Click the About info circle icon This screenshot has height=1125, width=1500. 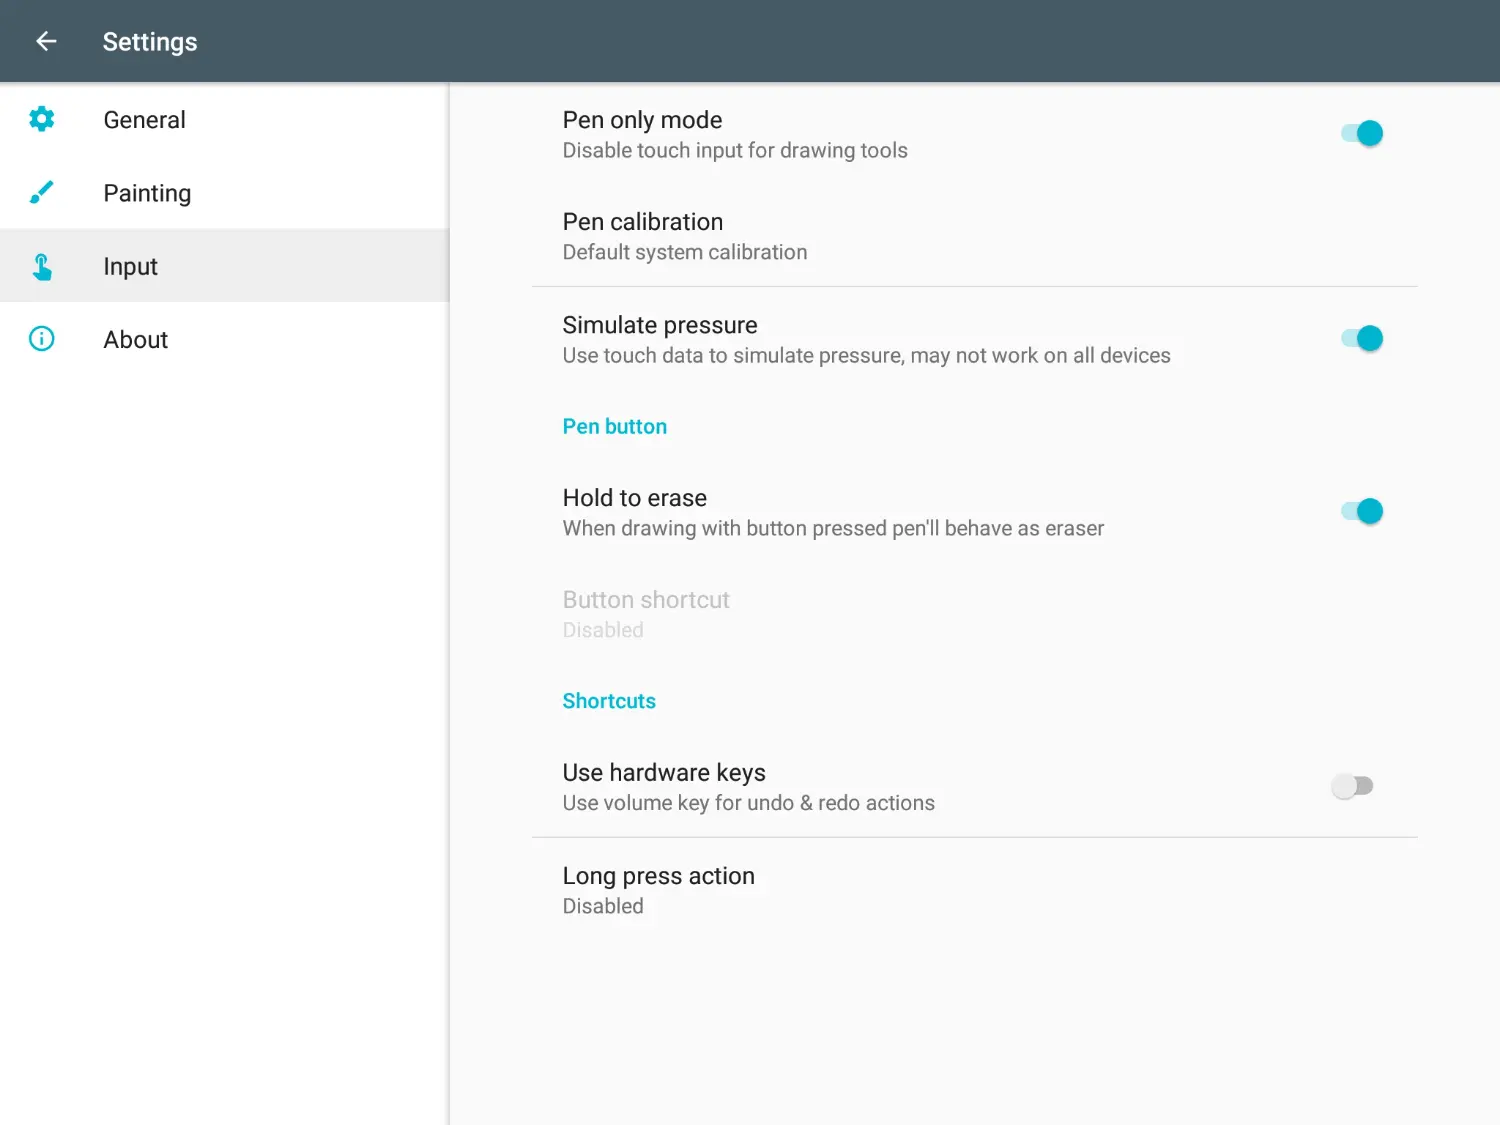(x=41, y=339)
